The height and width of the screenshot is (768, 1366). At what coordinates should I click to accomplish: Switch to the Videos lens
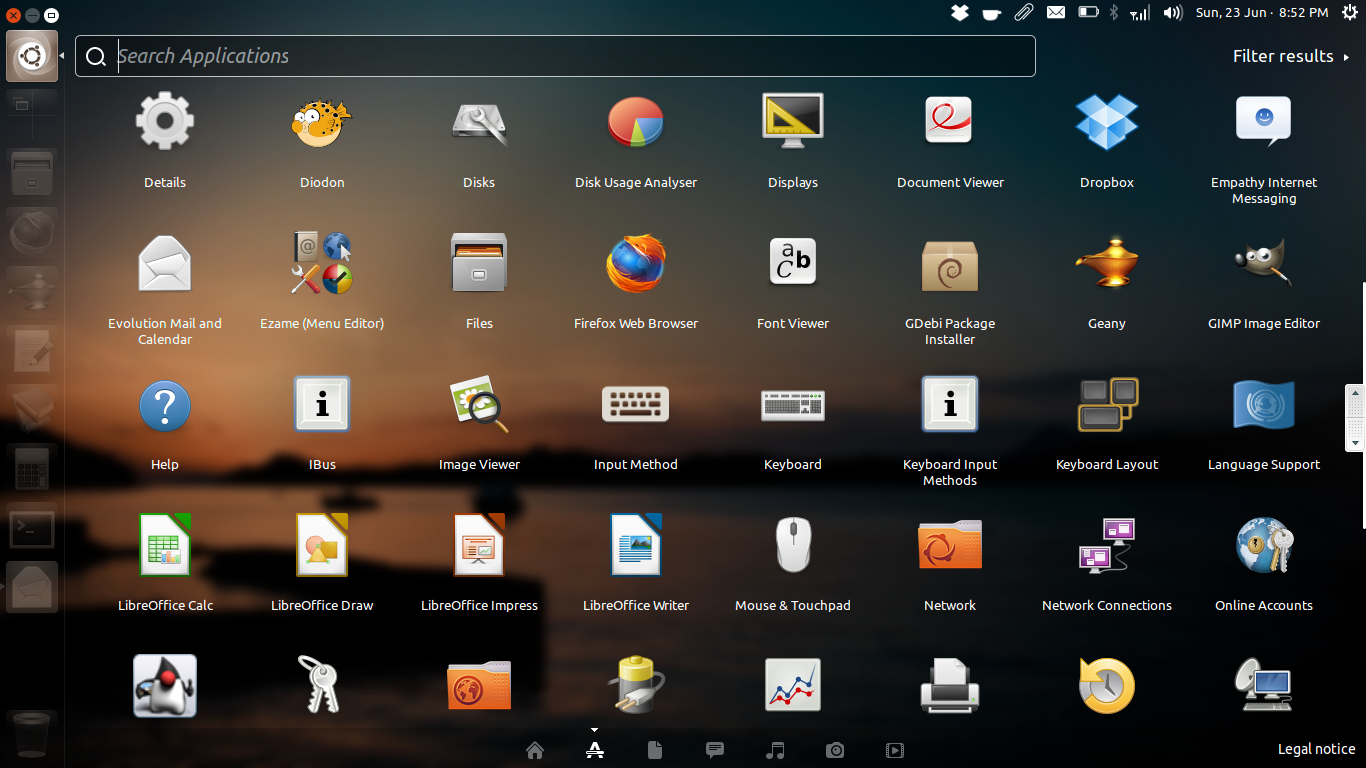895,750
